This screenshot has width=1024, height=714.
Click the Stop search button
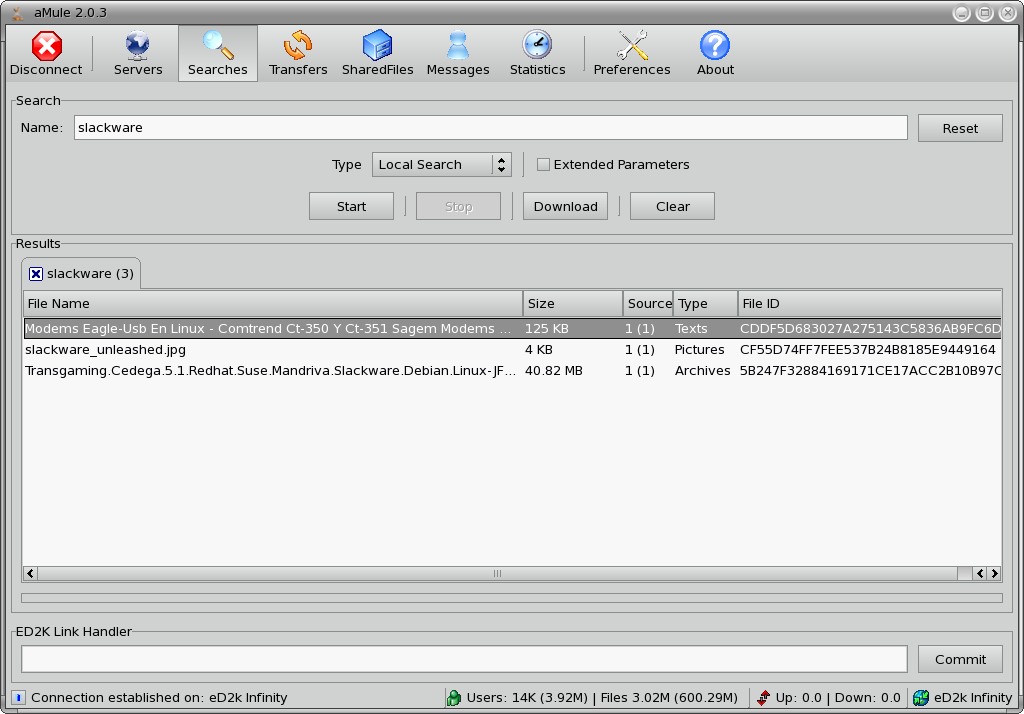(x=458, y=206)
